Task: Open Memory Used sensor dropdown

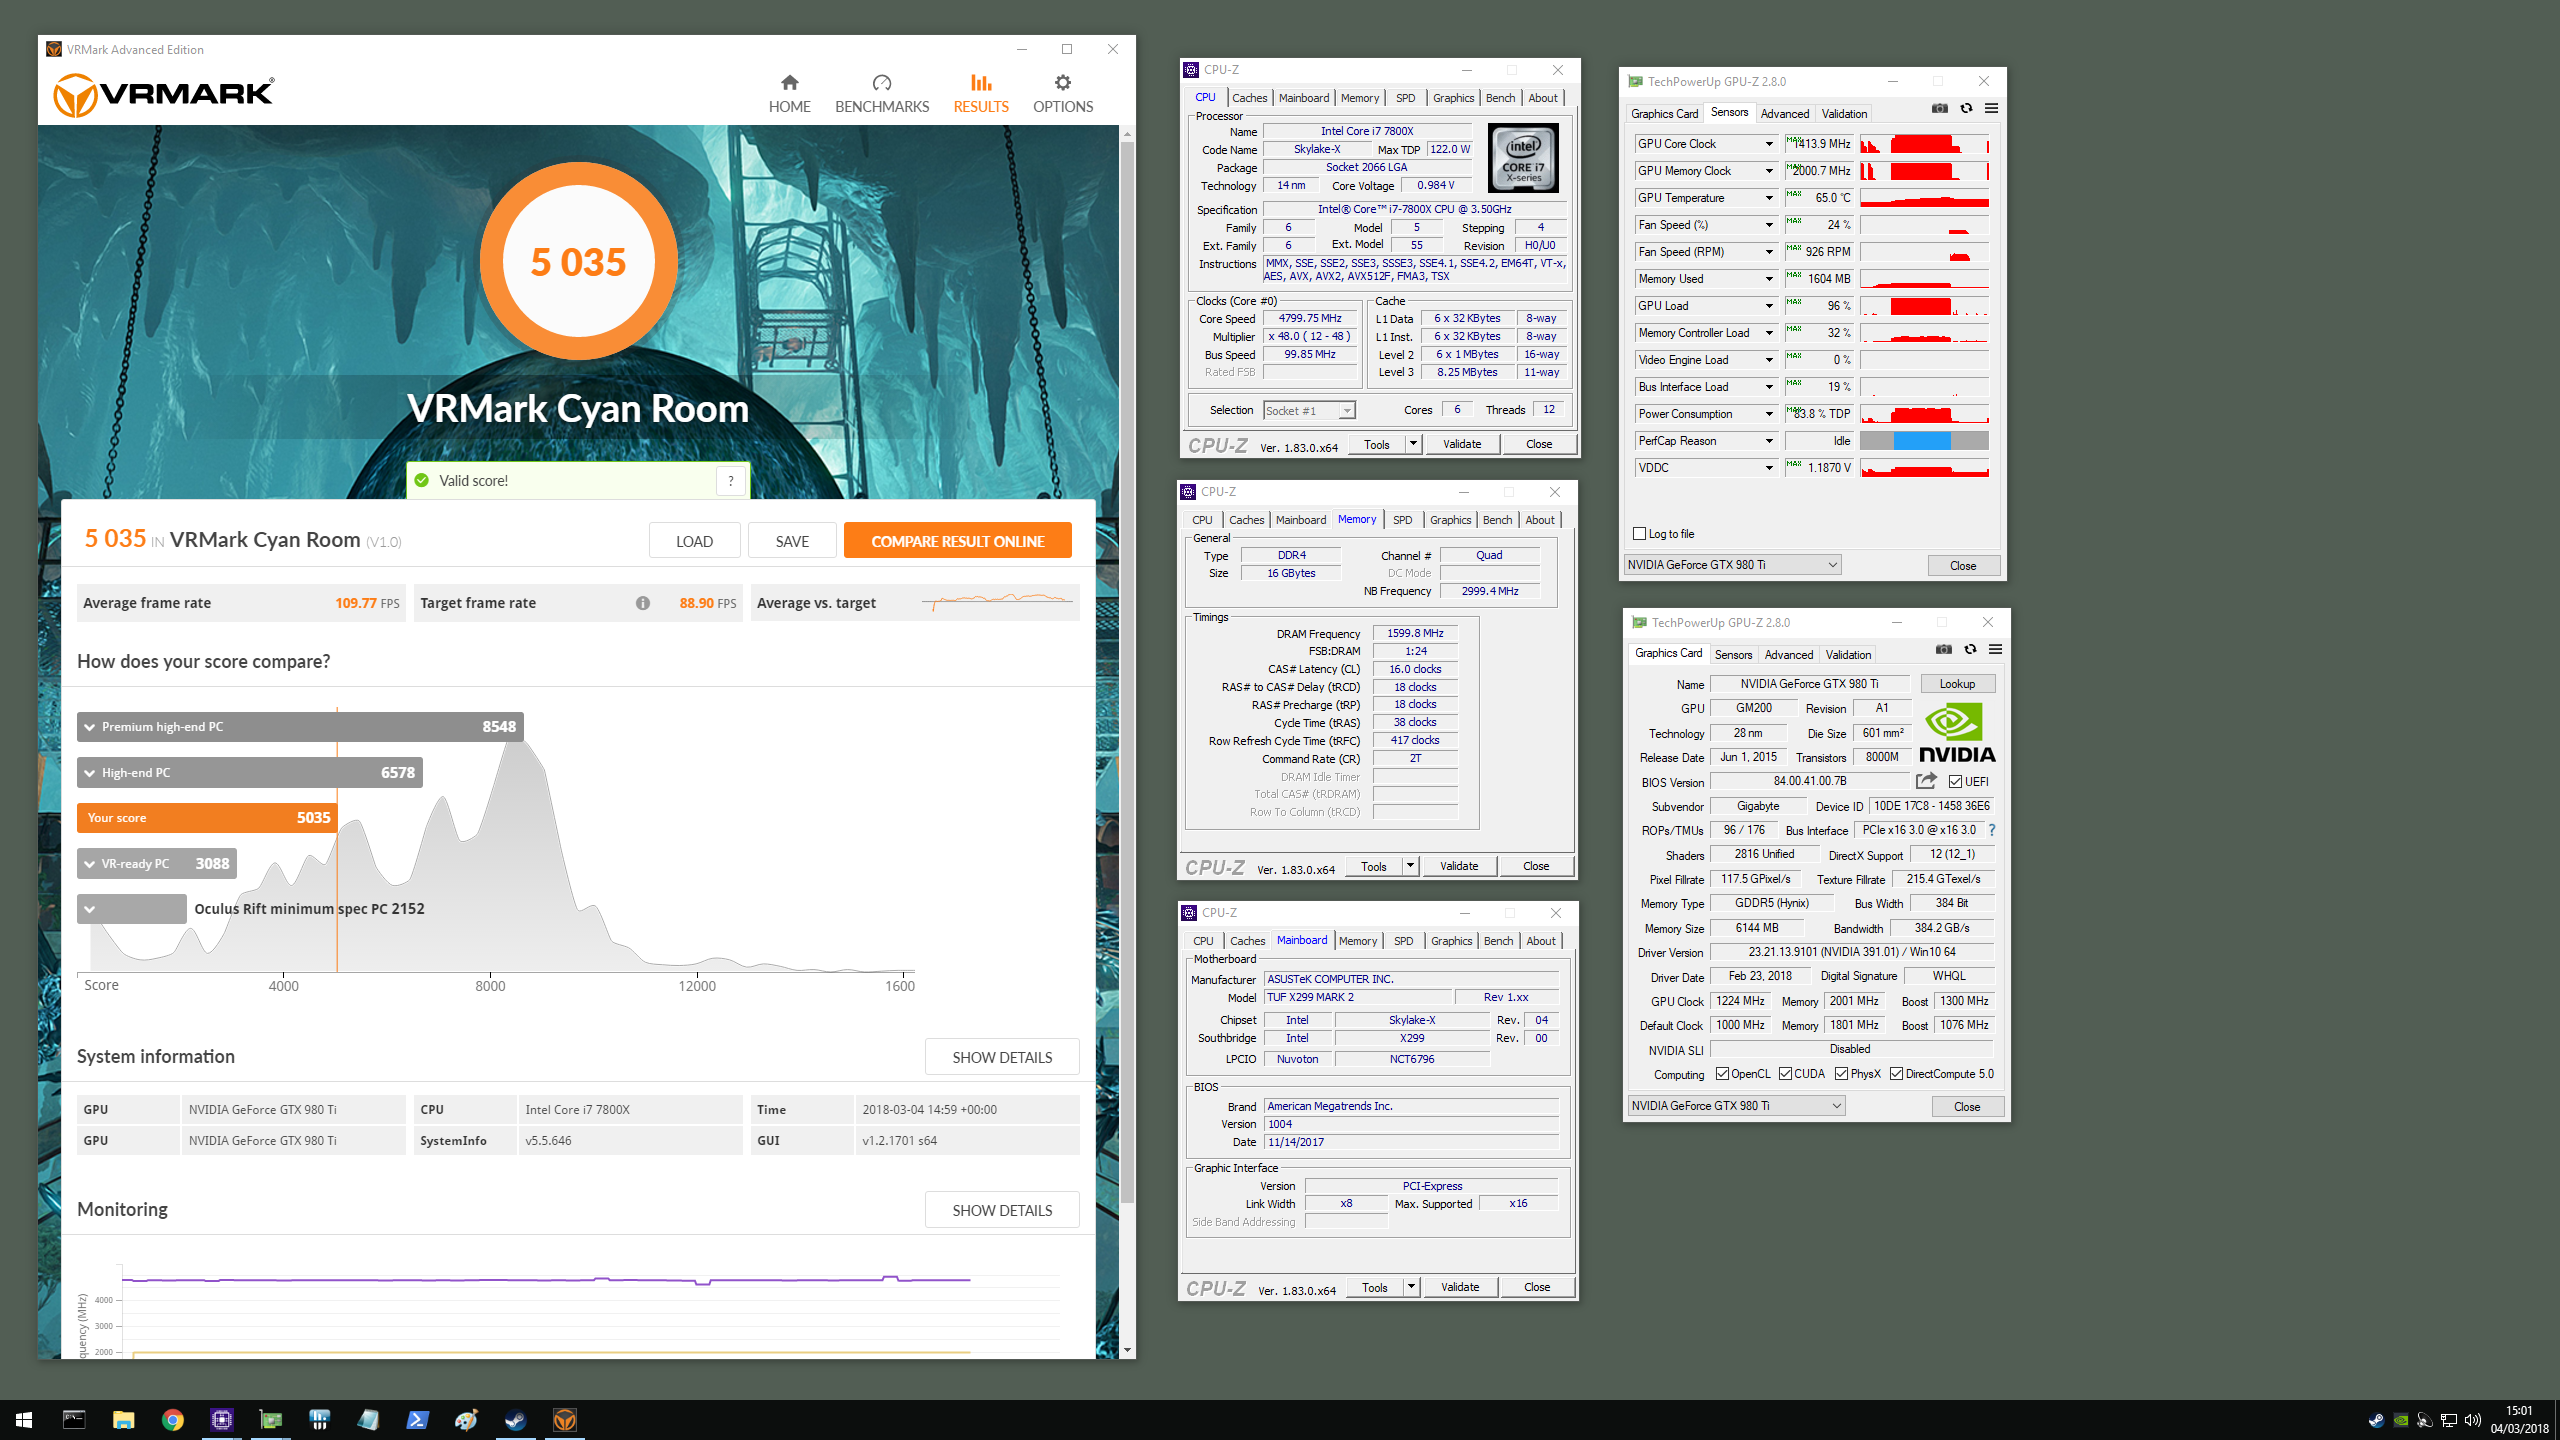Action: point(1768,279)
